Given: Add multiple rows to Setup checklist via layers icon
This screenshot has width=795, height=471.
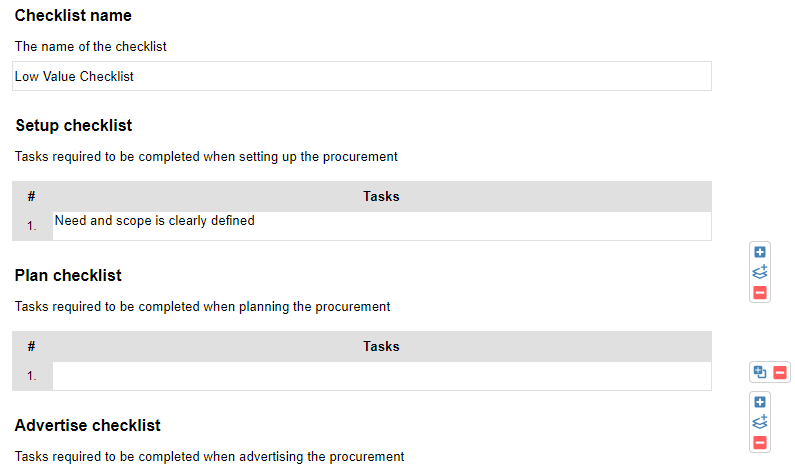Looking at the screenshot, I should [x=760, y=272].
